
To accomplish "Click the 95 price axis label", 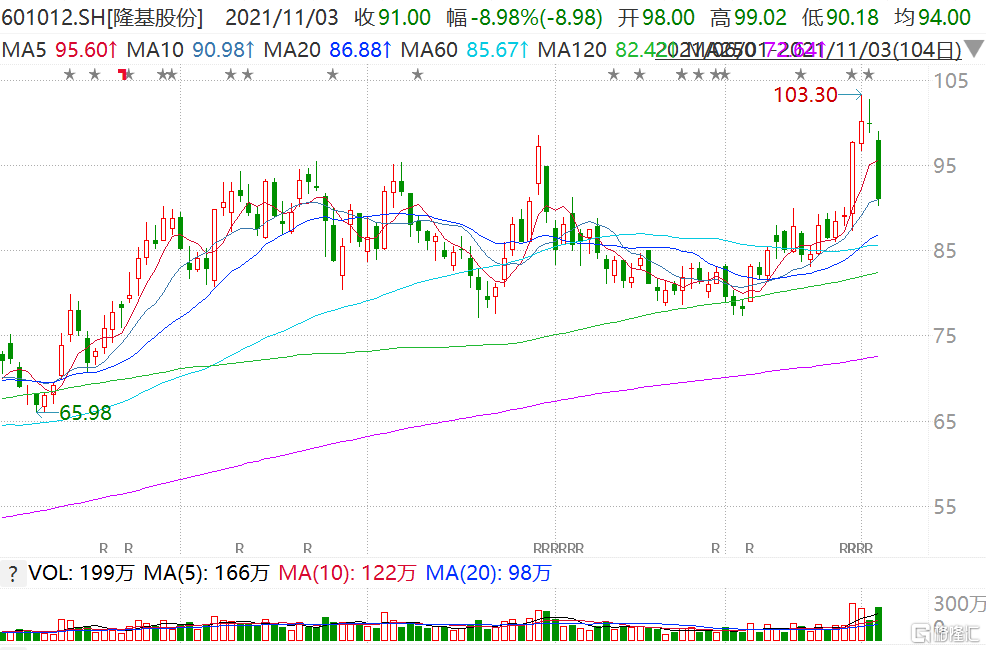I will (x=944, y=166).
